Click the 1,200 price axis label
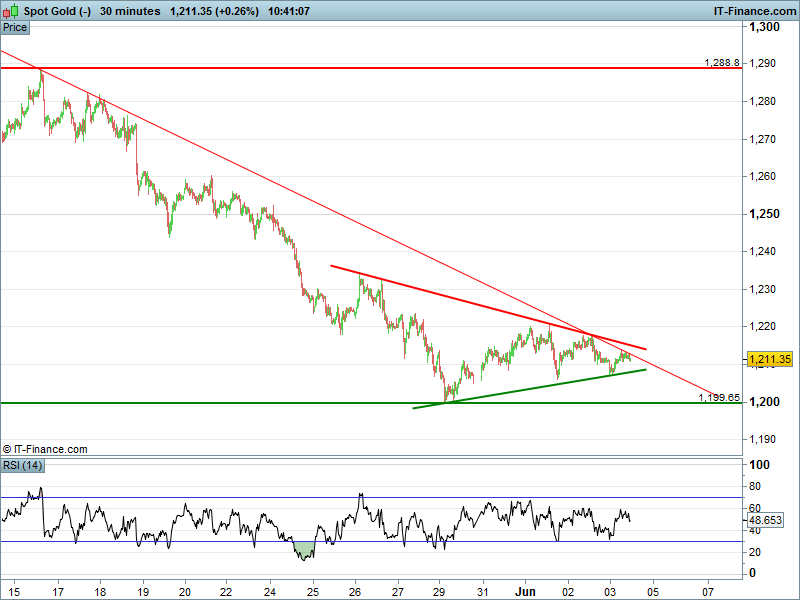This screenshot has height=600, width=800. (764, 402)
